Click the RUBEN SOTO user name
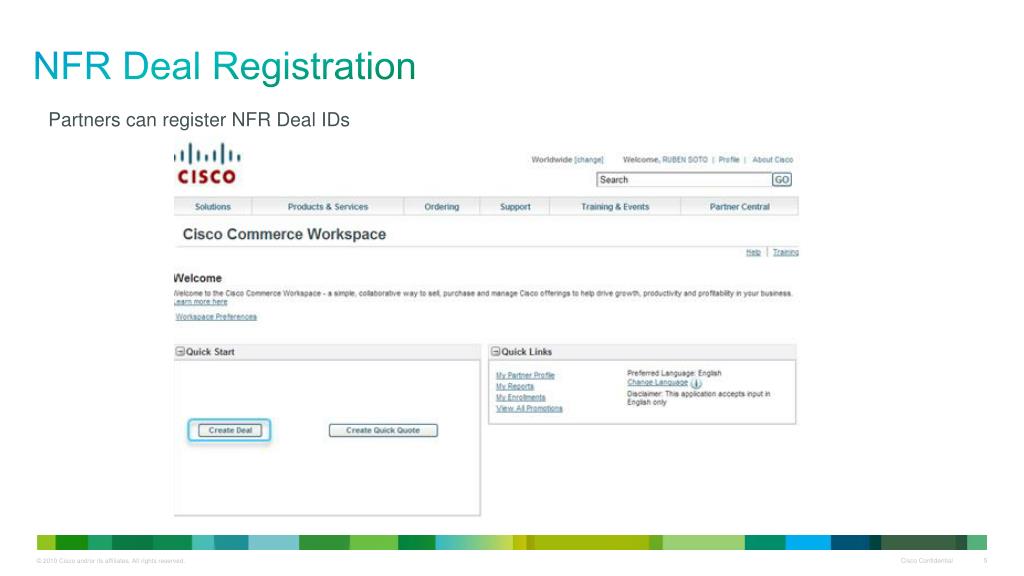The image size is (1024, 576). [685, 159]
